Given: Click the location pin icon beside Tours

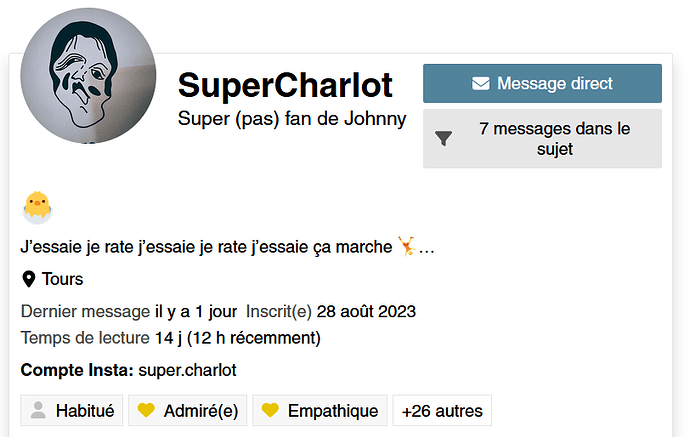Looking at the screenshot, I should [x=28, y=279].
